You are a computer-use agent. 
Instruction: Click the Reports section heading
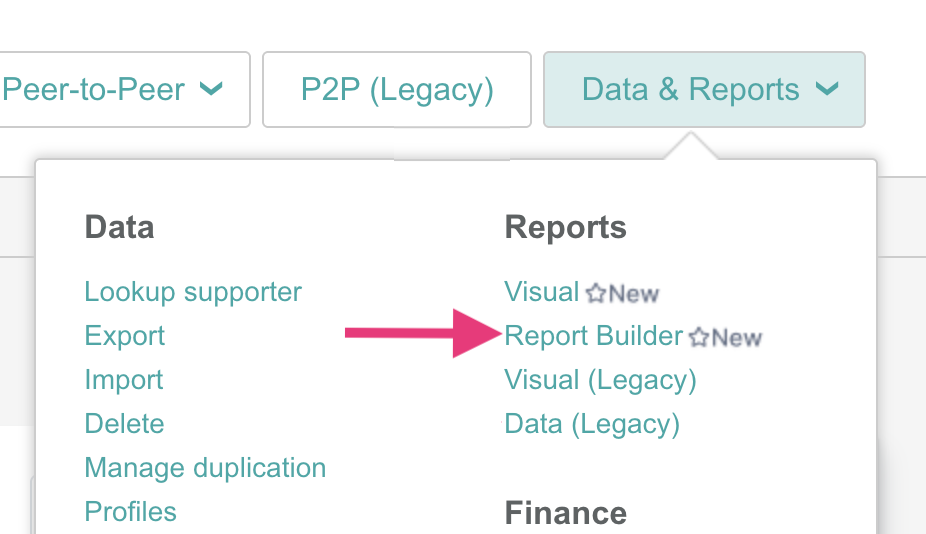565,227
